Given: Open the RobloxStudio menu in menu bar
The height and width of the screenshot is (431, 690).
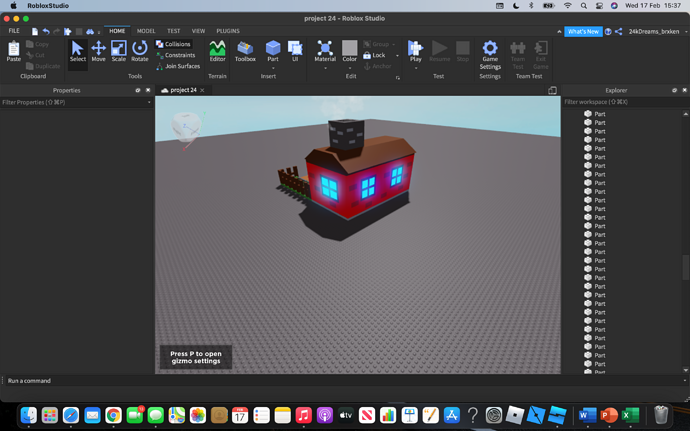Looking at the screenshot, I should pos(48,6).
